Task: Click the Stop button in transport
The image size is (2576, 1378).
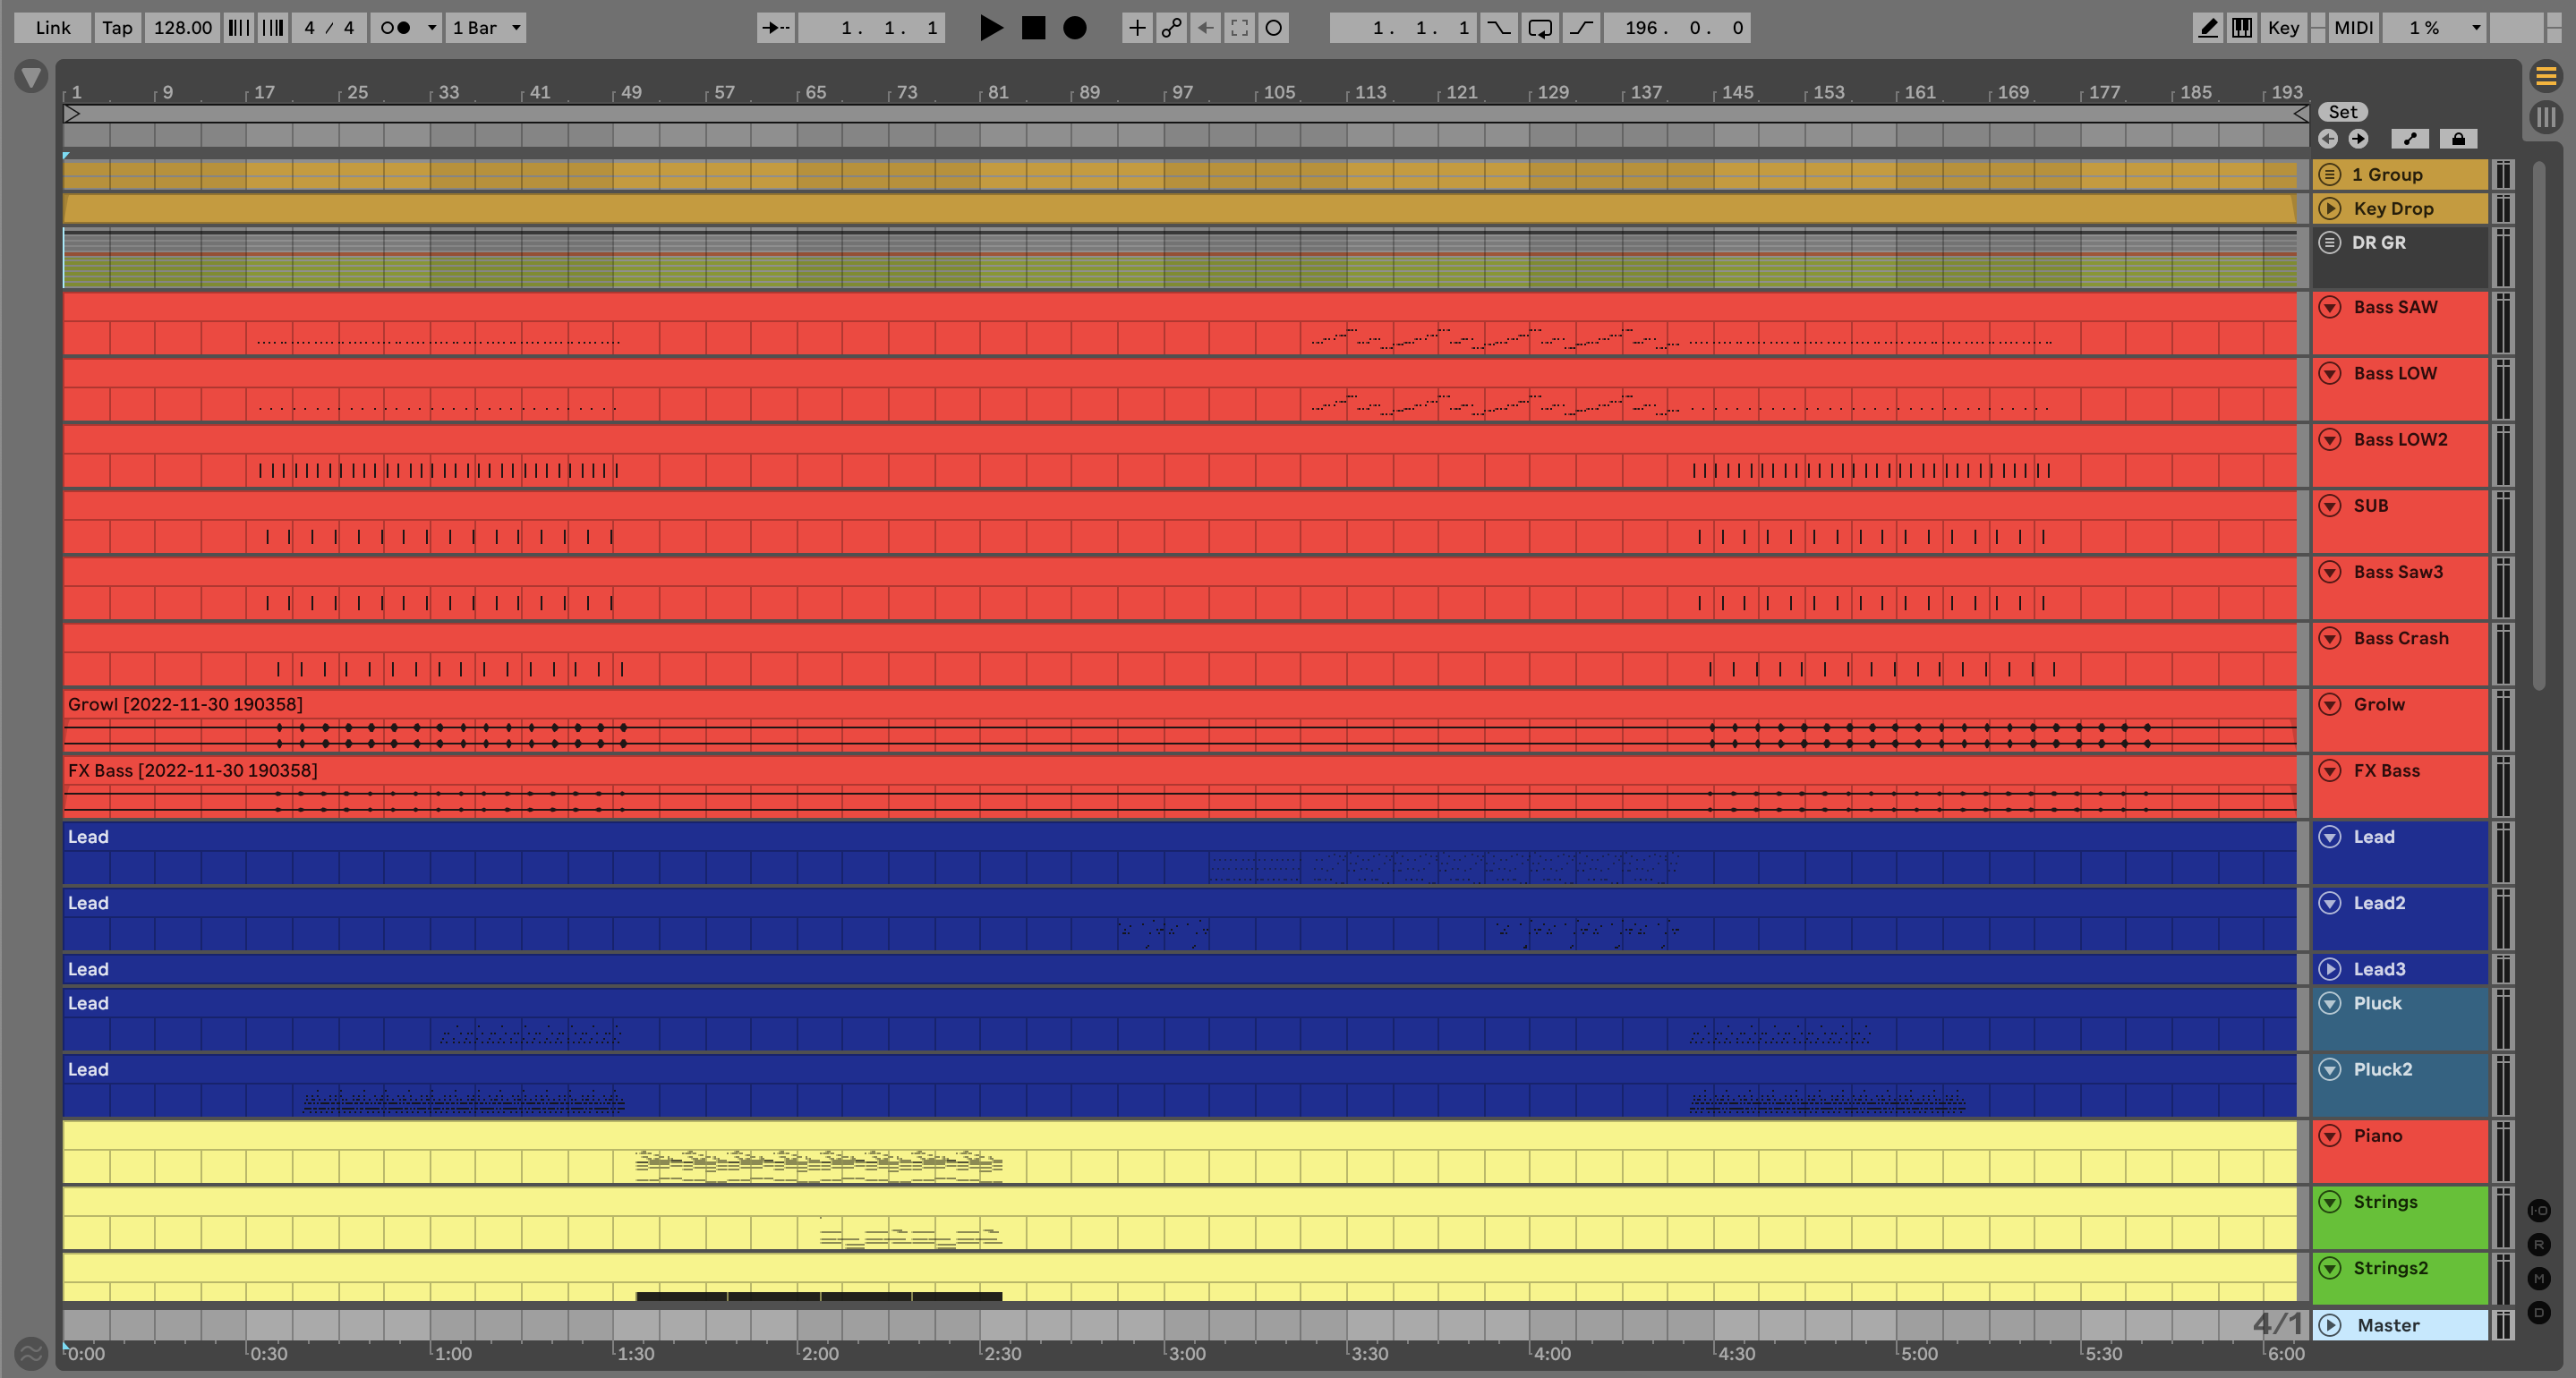Action: [x=1033, y=28]
